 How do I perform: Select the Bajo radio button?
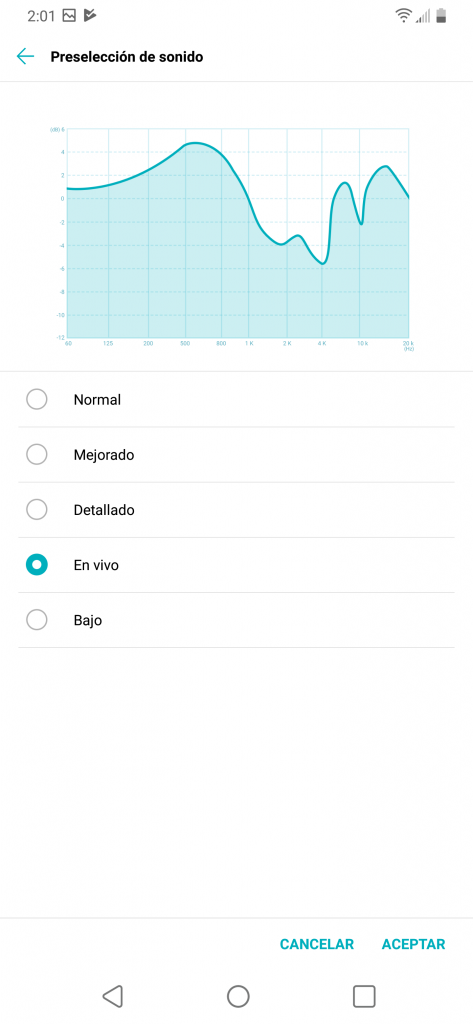pyautogui.click(x=37, y=620)
